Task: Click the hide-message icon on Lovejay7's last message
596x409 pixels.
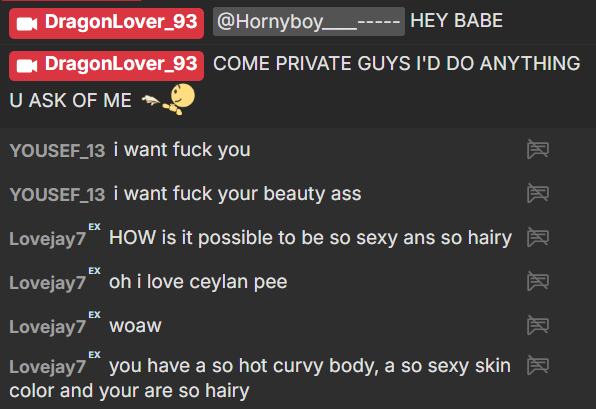Action: click(538, 365)
